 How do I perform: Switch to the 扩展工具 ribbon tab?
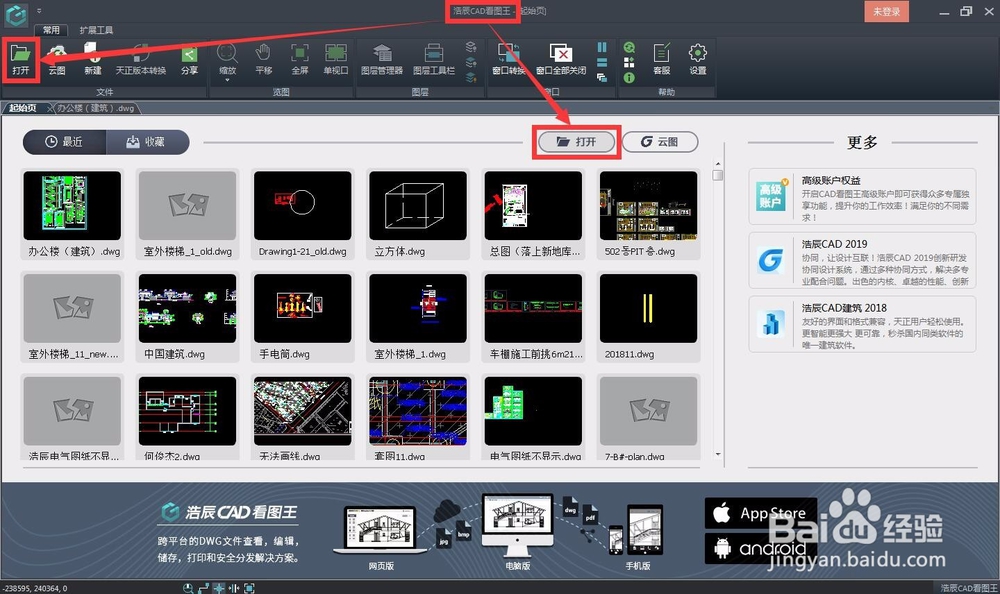96,30
